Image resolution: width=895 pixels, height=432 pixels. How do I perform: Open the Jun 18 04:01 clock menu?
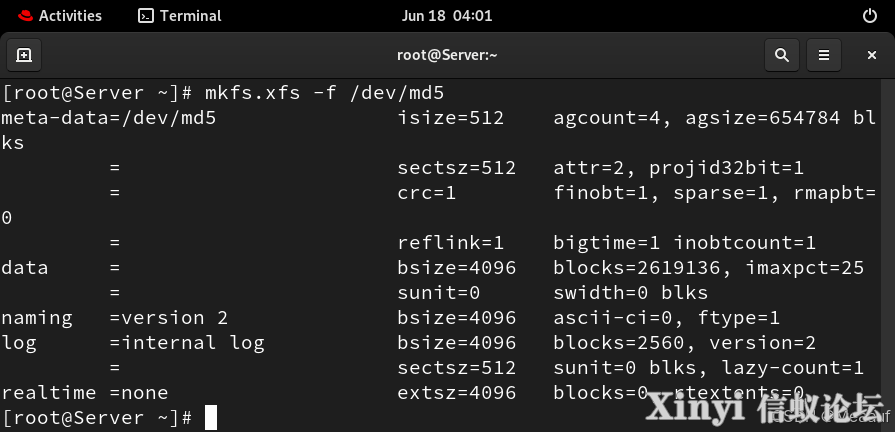(447, 16)
